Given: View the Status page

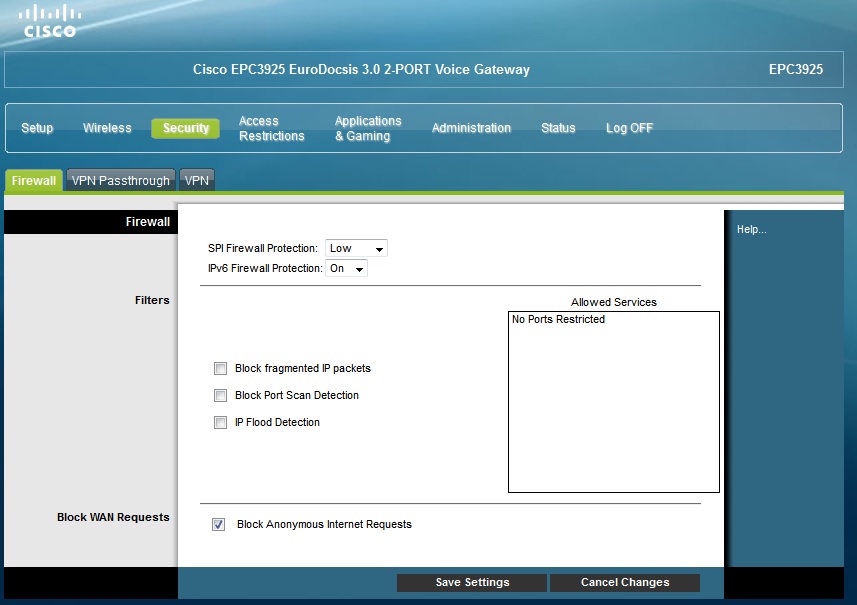Looking at the screenshot, I should coord(558,128).
